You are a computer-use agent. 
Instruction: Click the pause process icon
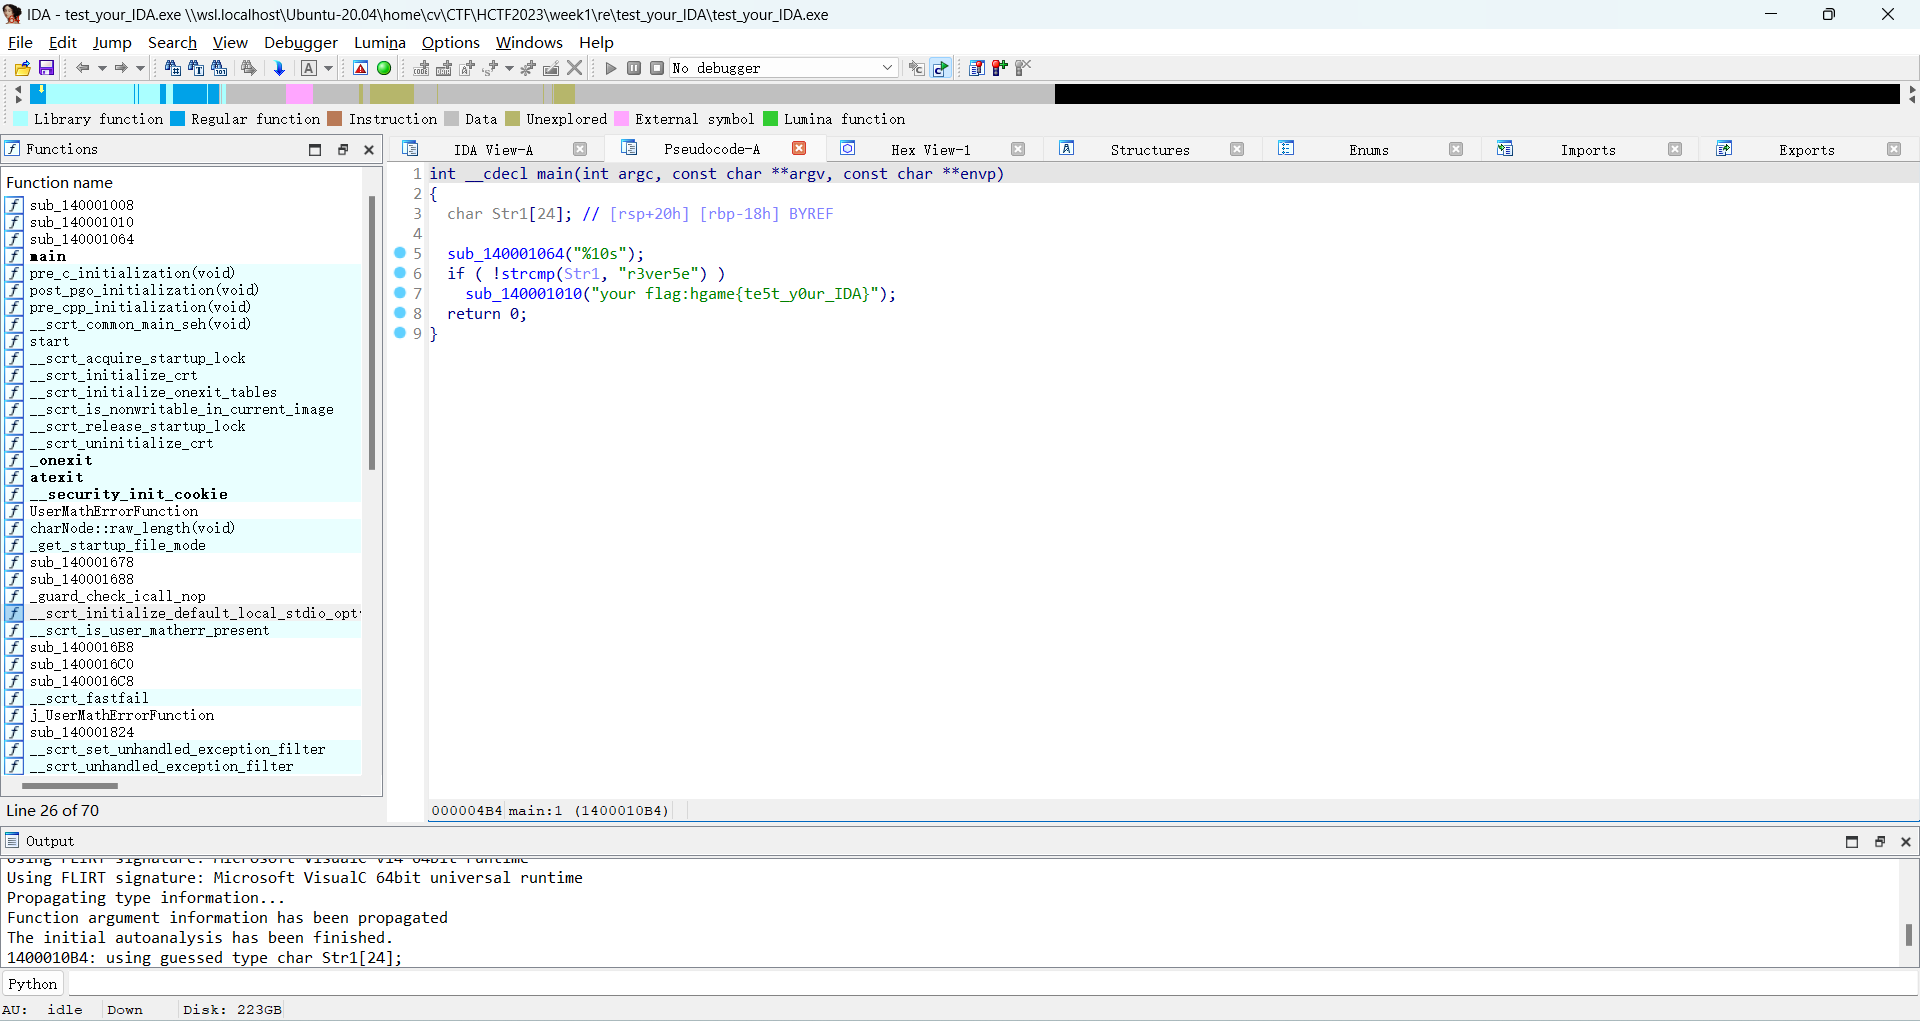(634, 68)
